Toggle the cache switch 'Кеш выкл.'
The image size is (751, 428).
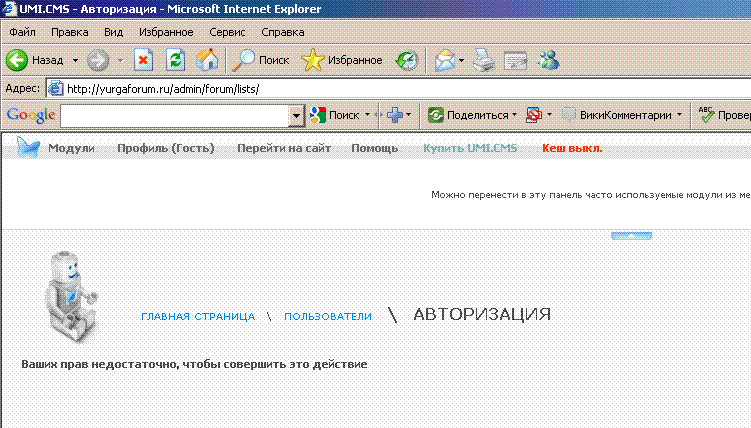point(572,148)
